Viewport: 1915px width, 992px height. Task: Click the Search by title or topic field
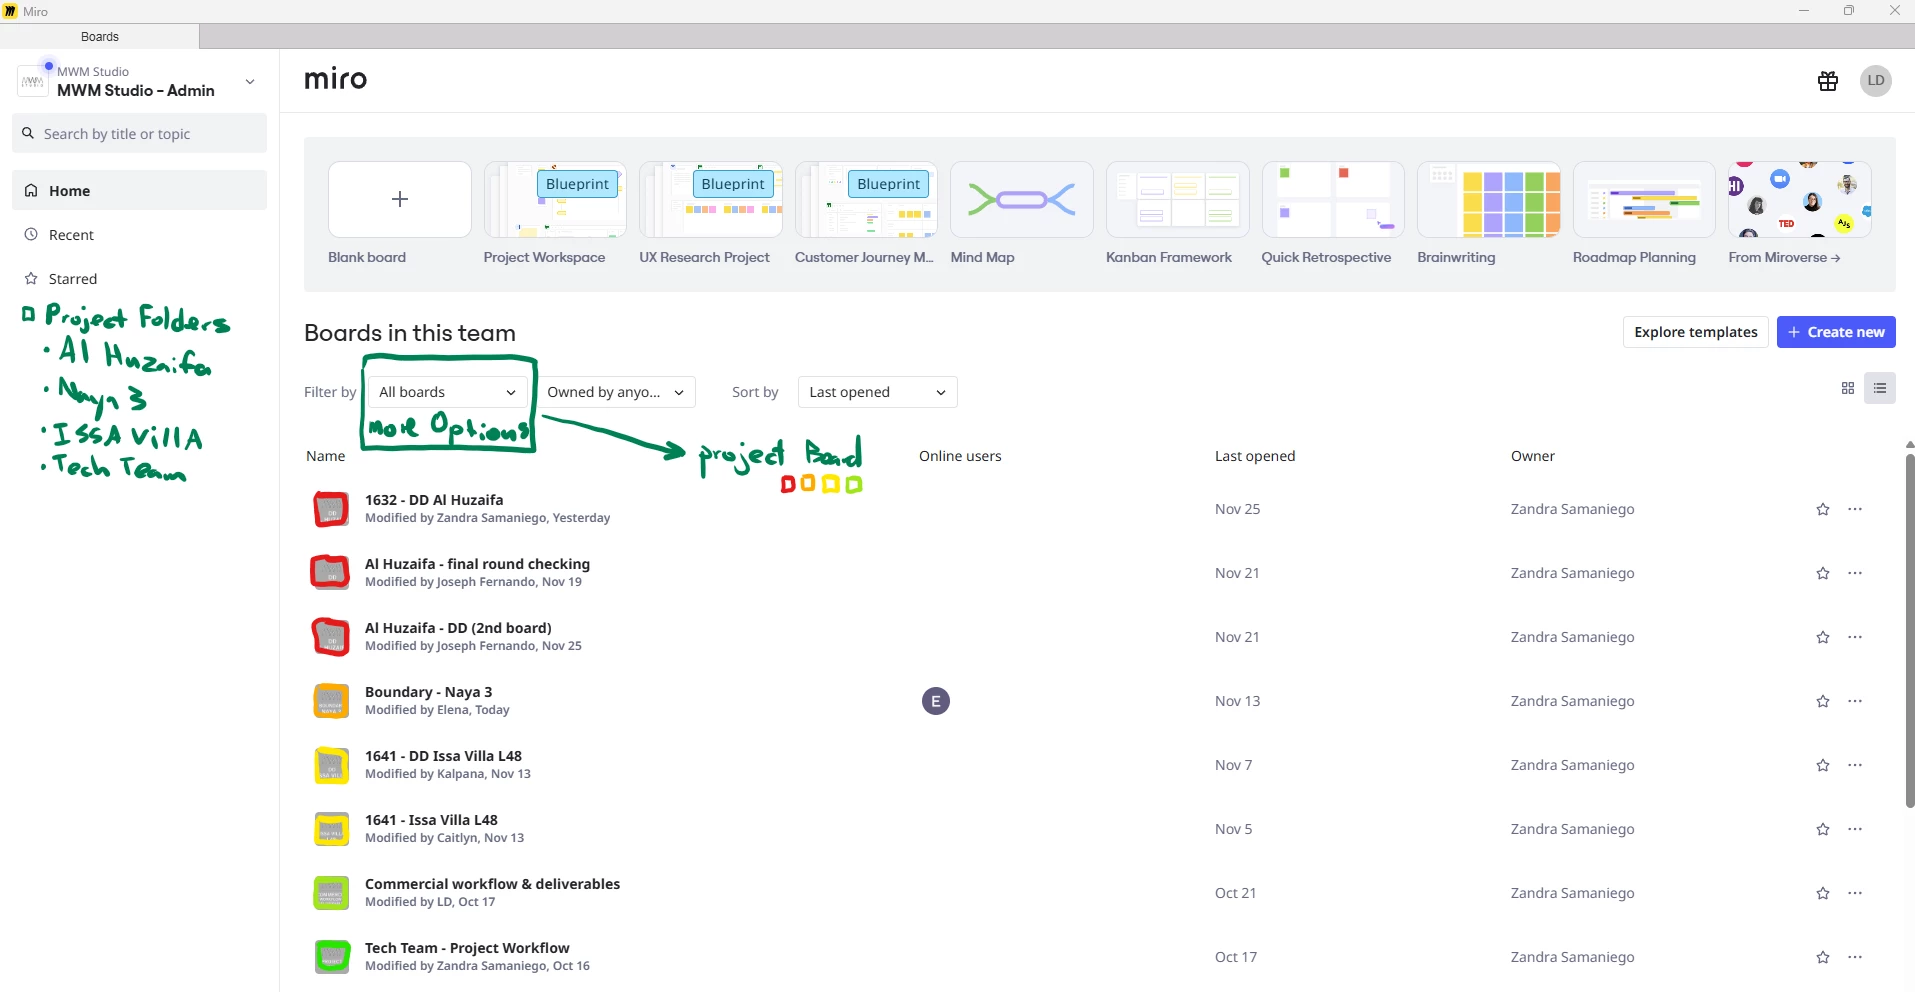click(139, 133)
